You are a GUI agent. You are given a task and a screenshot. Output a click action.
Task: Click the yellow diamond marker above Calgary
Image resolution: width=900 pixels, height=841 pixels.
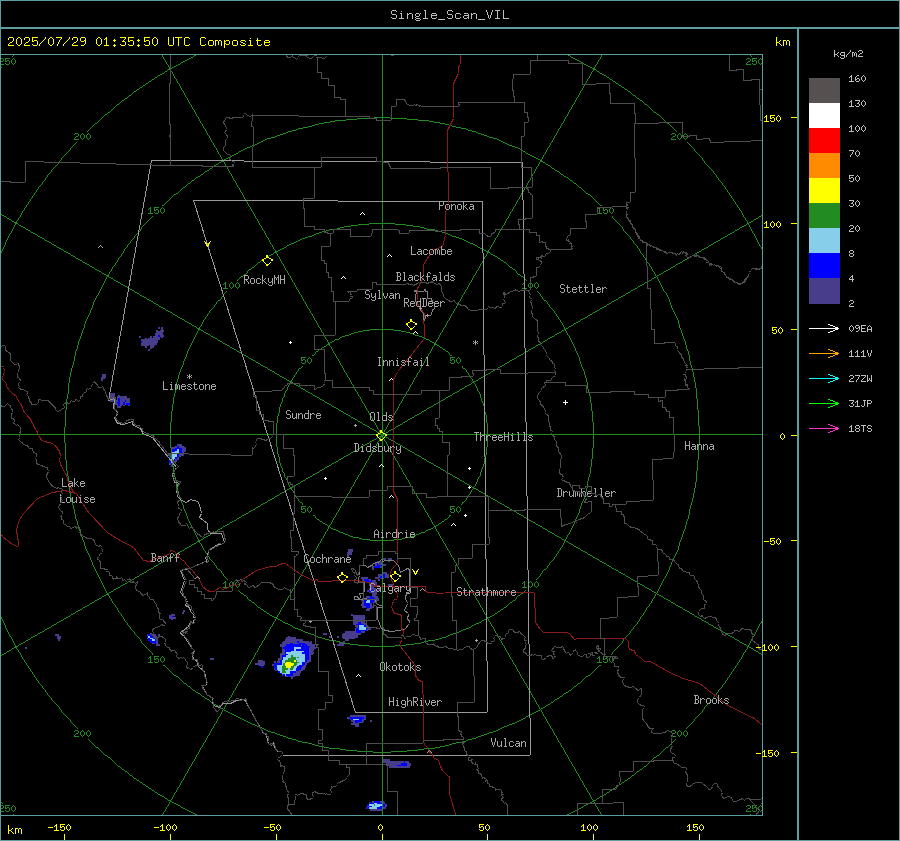(x=395, y=576)
